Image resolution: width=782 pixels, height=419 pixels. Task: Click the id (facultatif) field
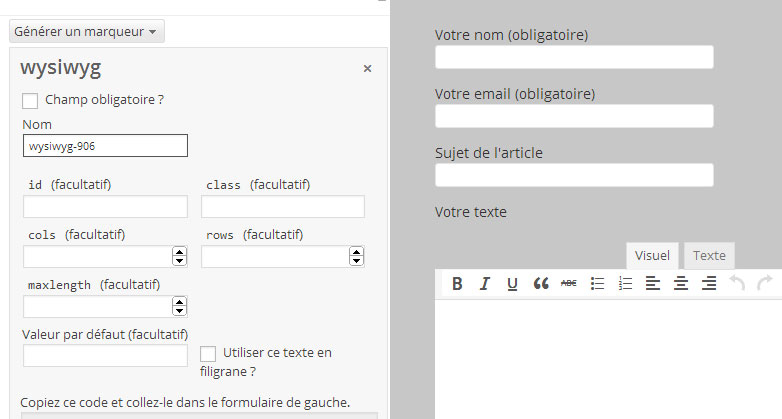(x=105, y=207)
